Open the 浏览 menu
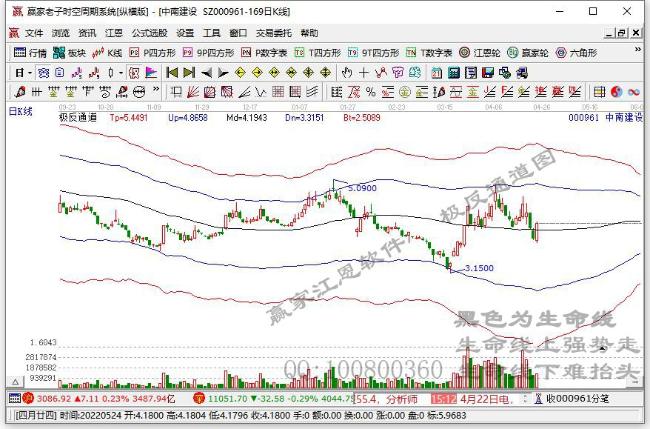650x429 pixels. coord(61,33)
